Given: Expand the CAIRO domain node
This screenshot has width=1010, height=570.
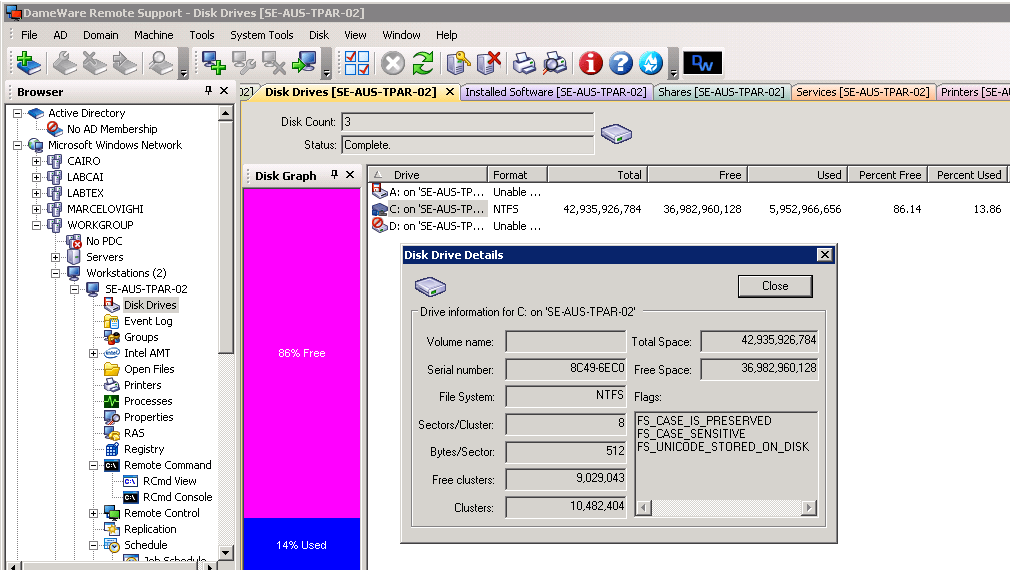Looking at the screenshot, I should [x=37, y=161].
